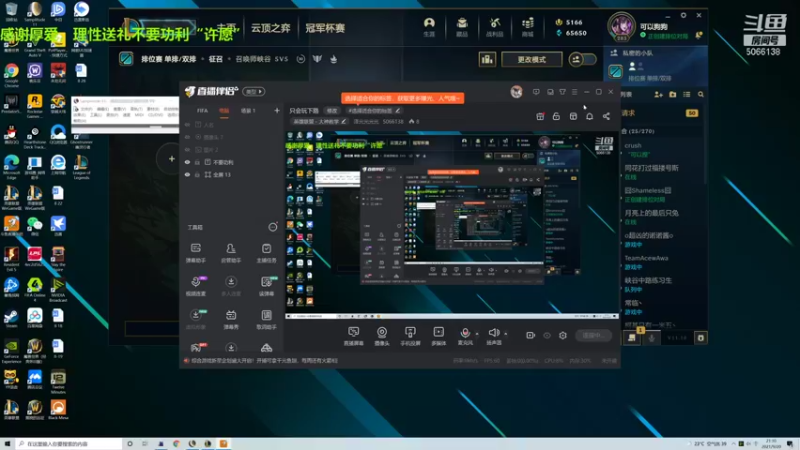Image resolution: width=800 pixels, height=450 pixels.
Task: Click the gift box icon in the streaming app
Action: 540,116
